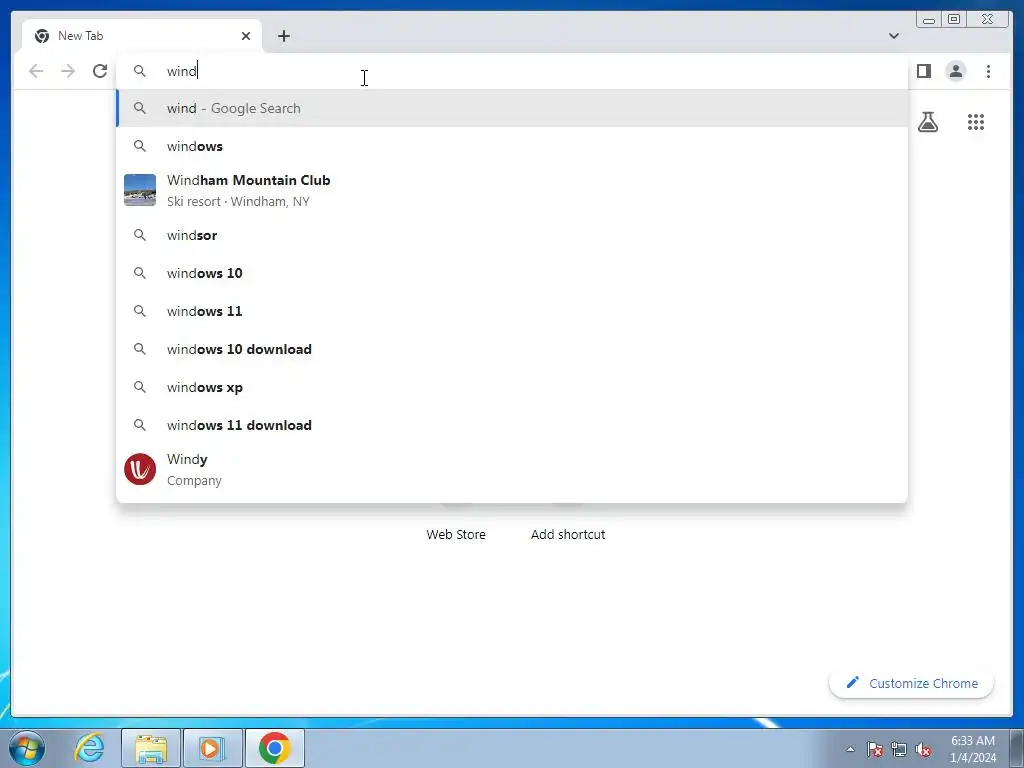
Task: Open Windows Explorer folder in taskbar
Action: click(x=151, y=748)
